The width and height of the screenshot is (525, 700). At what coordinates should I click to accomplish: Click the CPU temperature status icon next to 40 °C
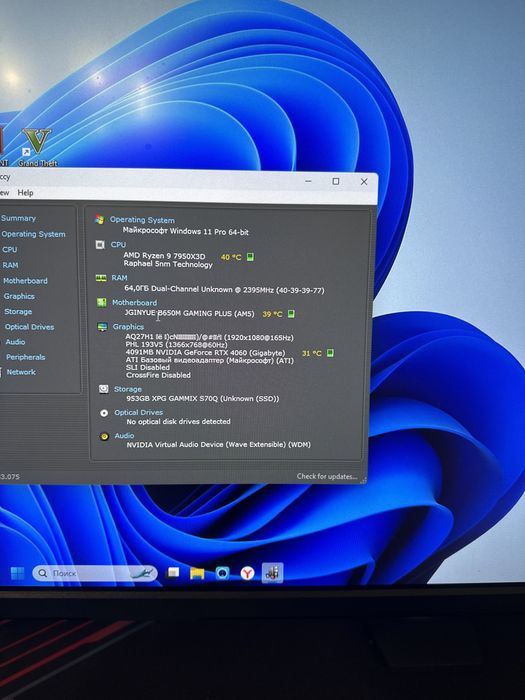tap(250, 257)
